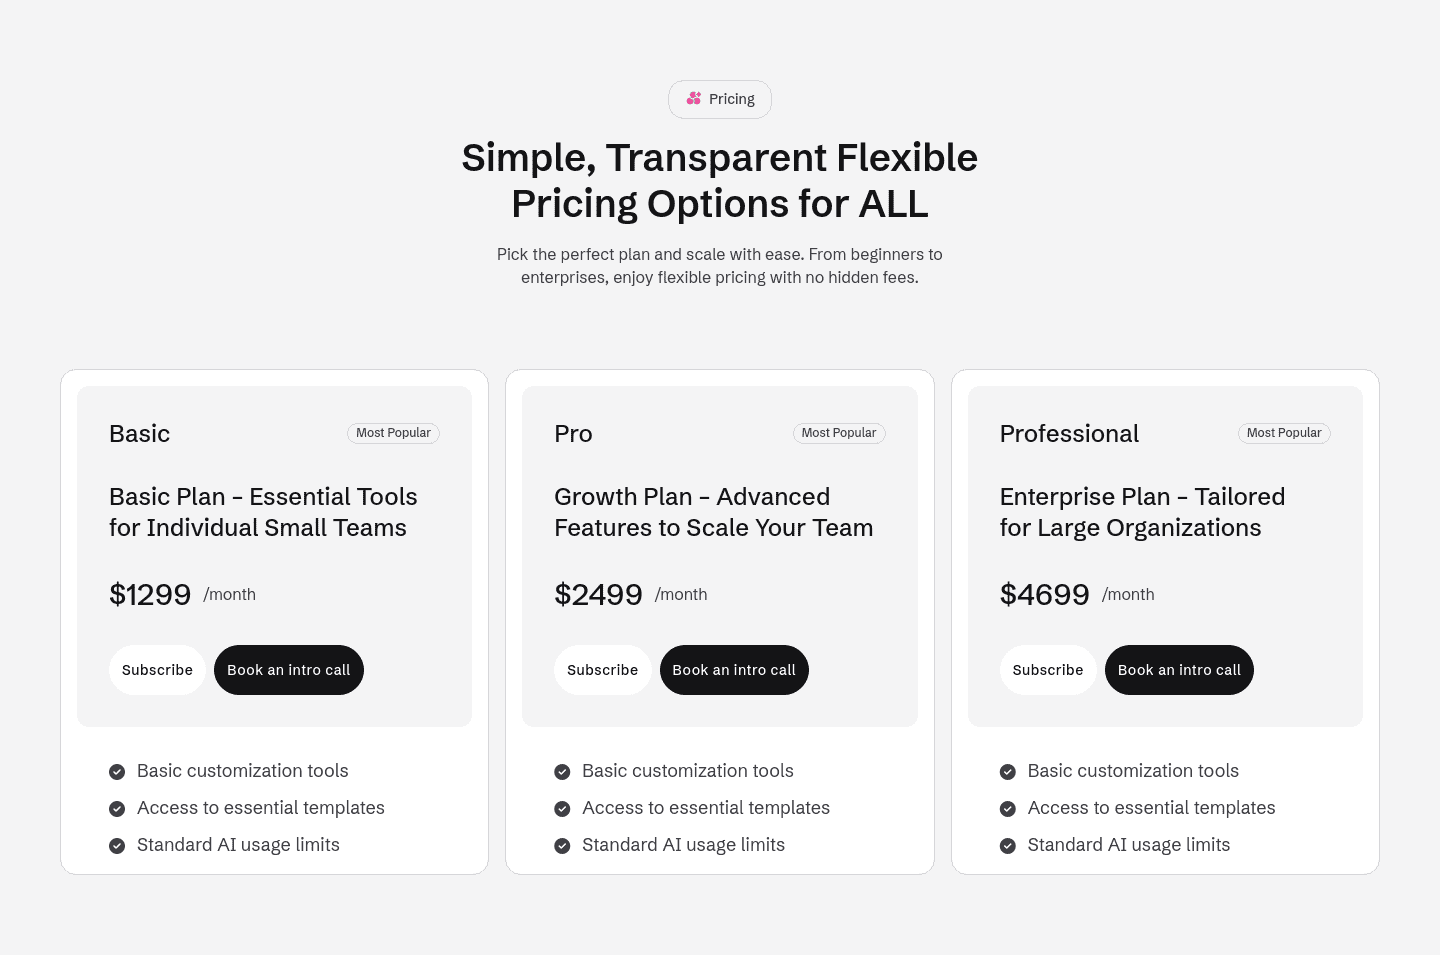Open the Pricing badge at the top
Image resolution: width=1440 pixels, height=955 pixels.
click(720, 99)
